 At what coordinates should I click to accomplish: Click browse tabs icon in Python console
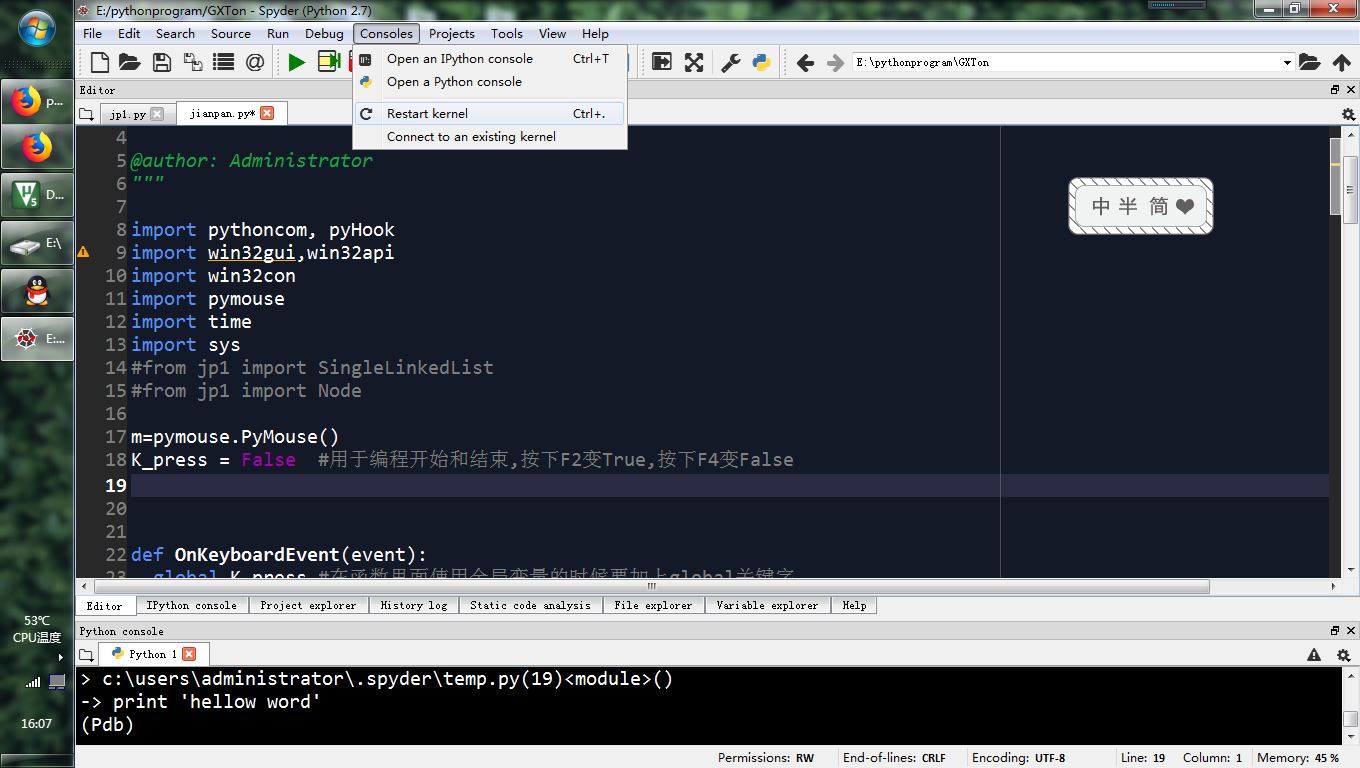[x=86, y=654]
